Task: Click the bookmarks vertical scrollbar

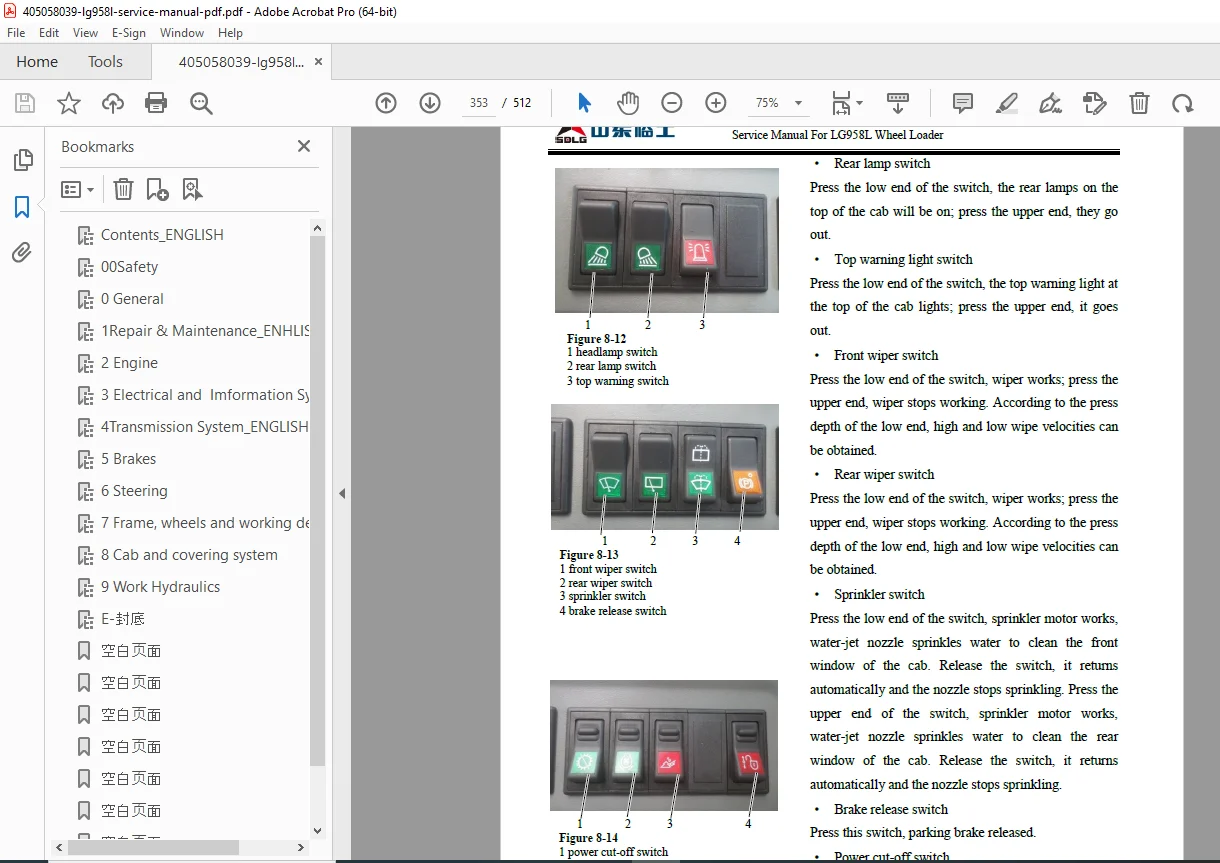Action: coord(318,500)
